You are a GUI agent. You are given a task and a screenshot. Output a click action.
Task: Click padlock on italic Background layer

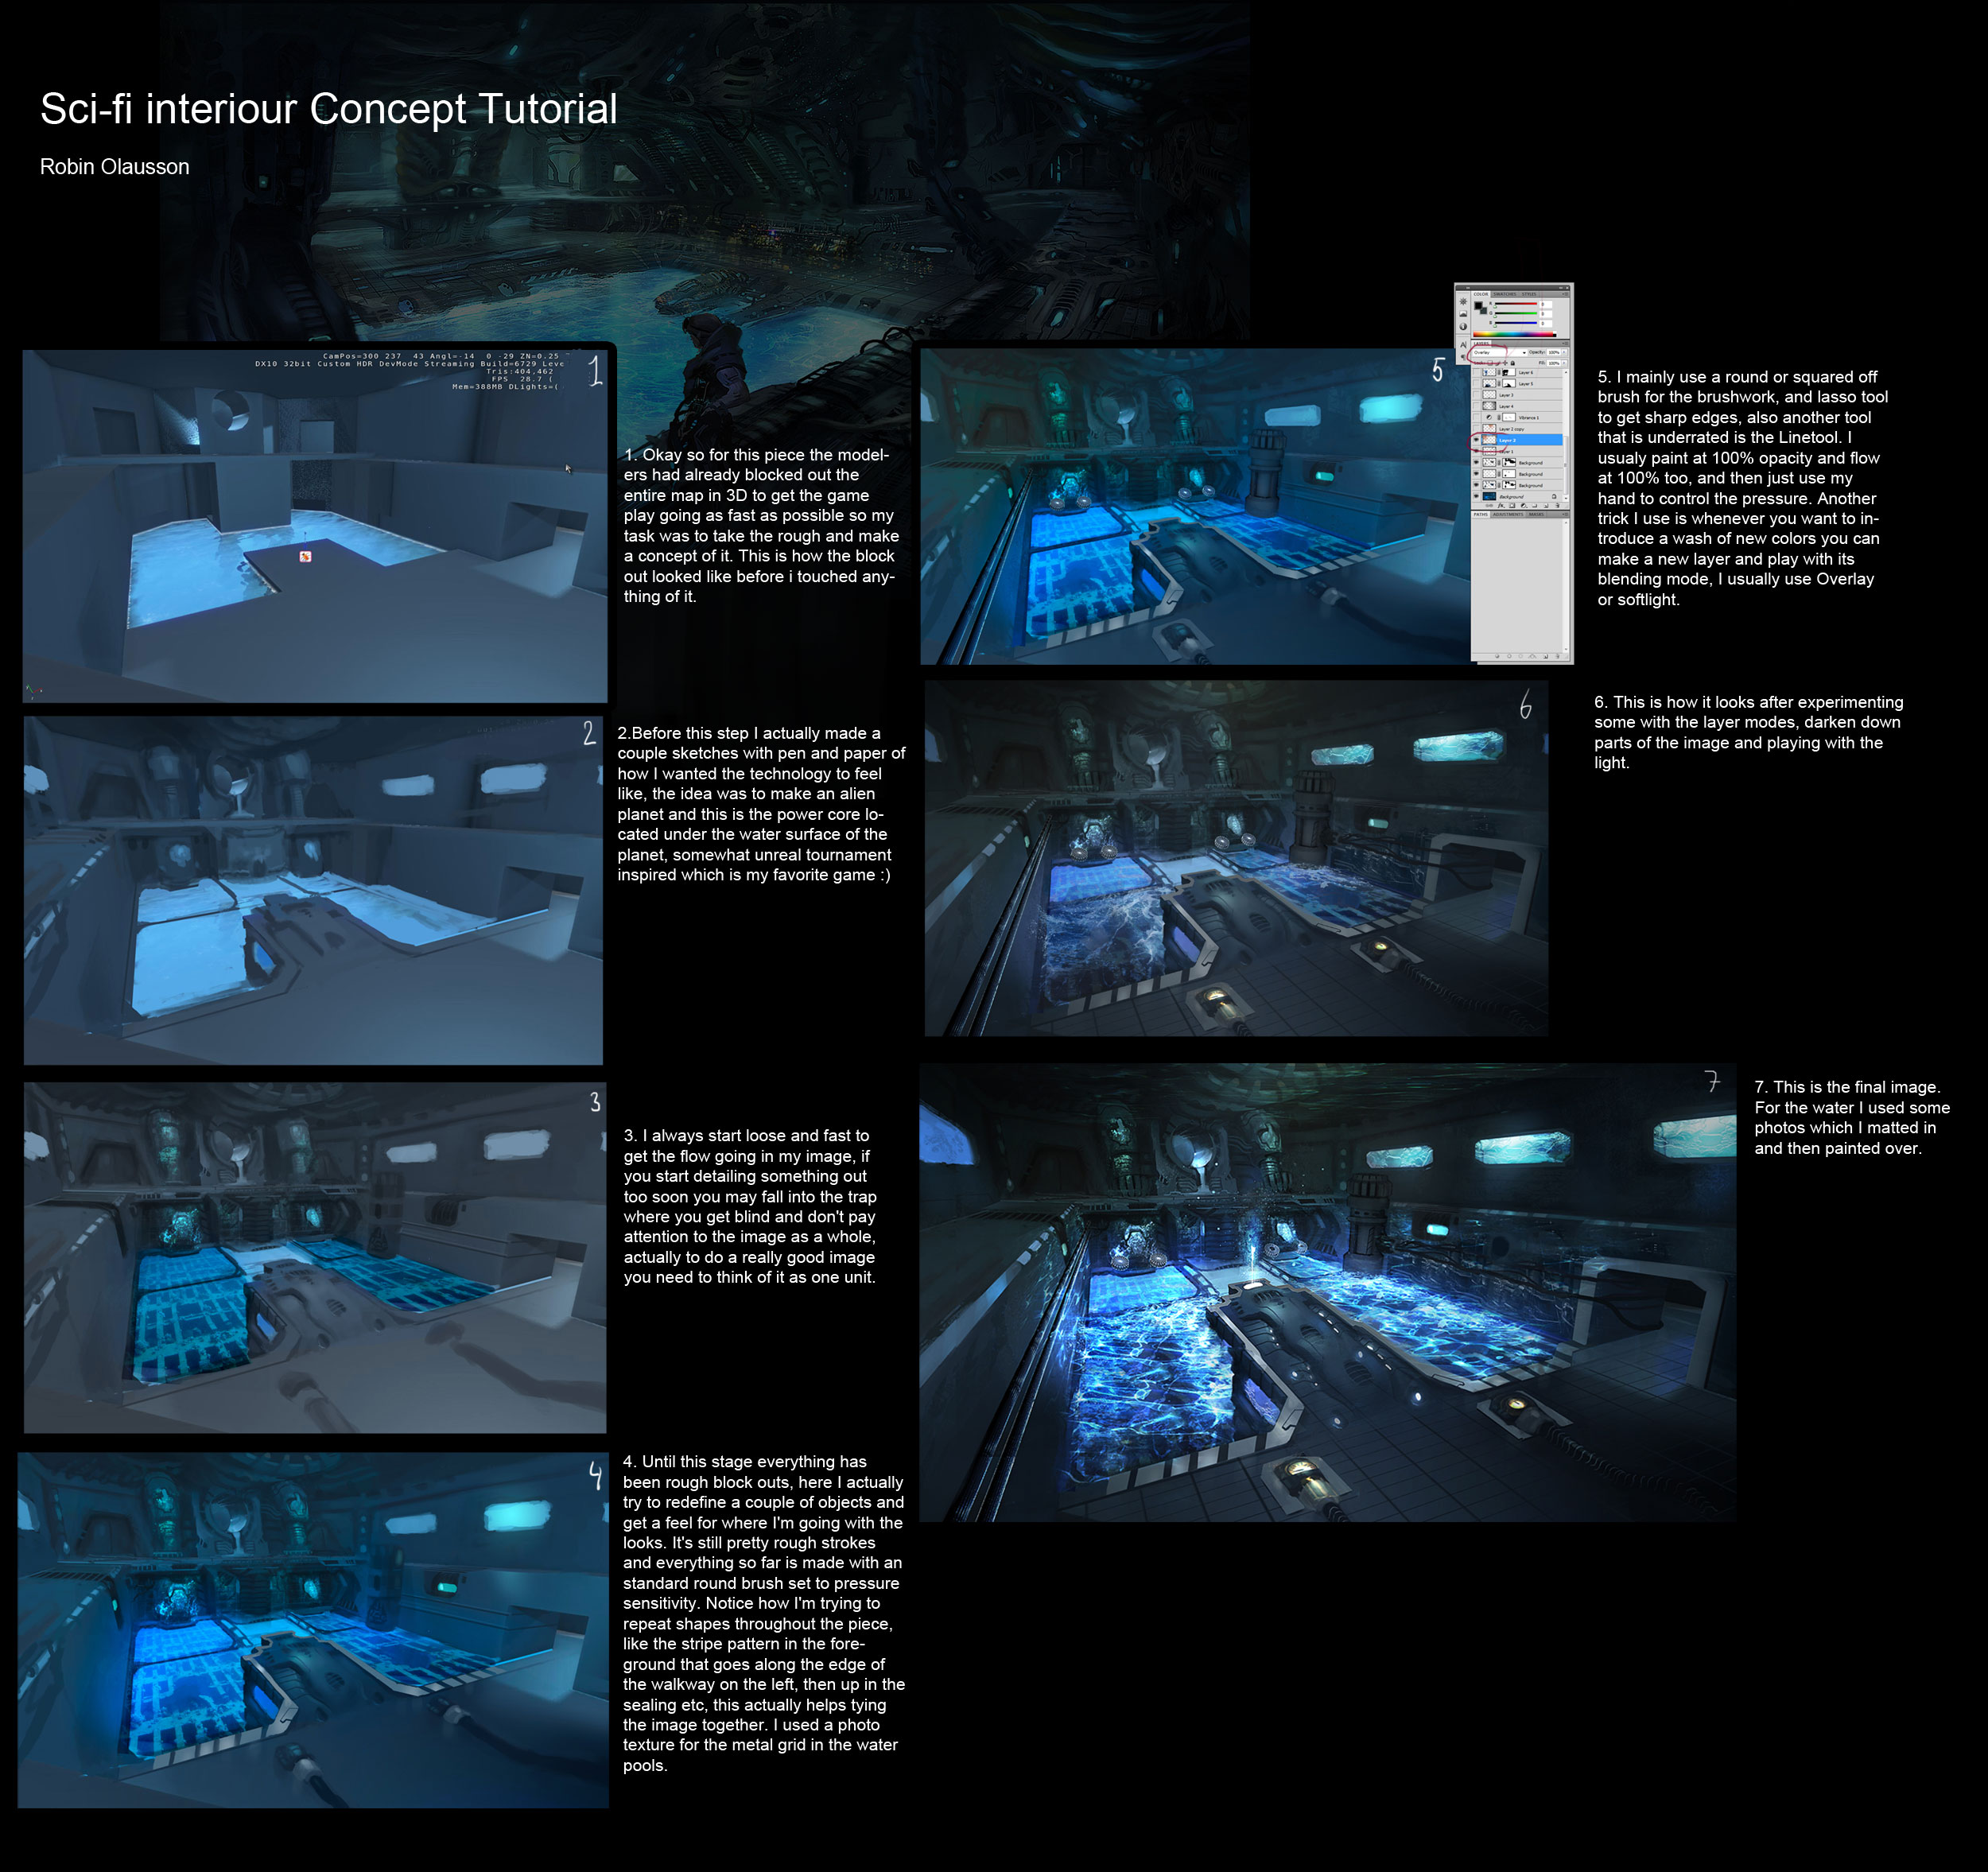(1555, 497)
